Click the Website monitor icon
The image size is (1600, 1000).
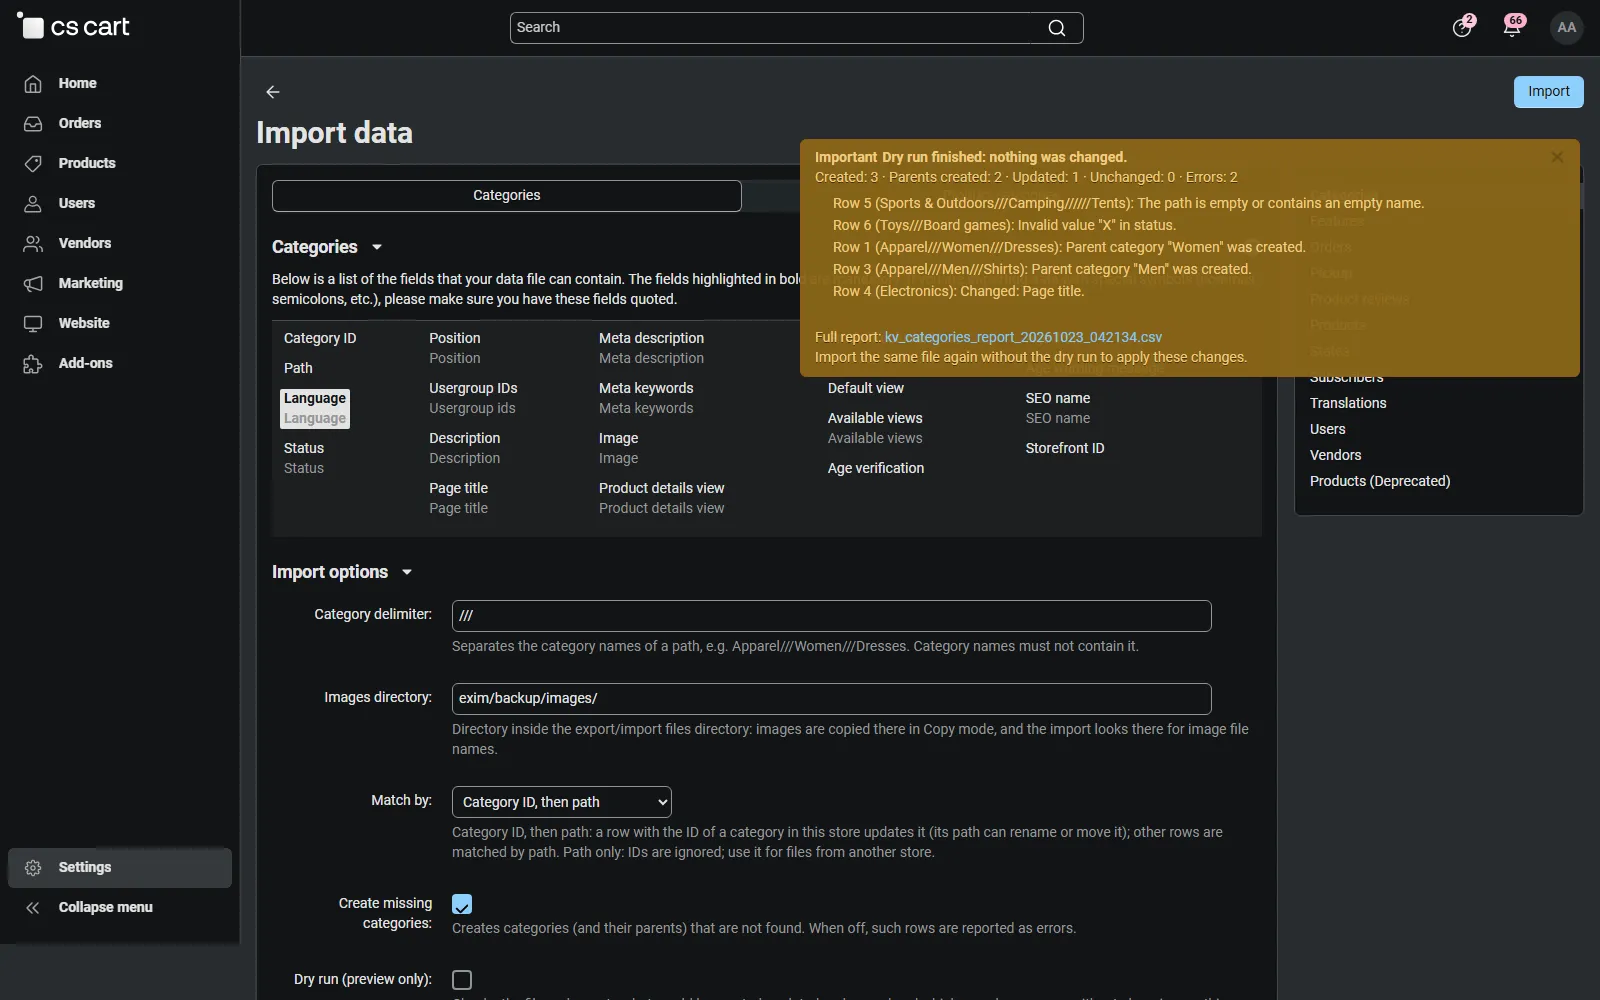point(33,324)
